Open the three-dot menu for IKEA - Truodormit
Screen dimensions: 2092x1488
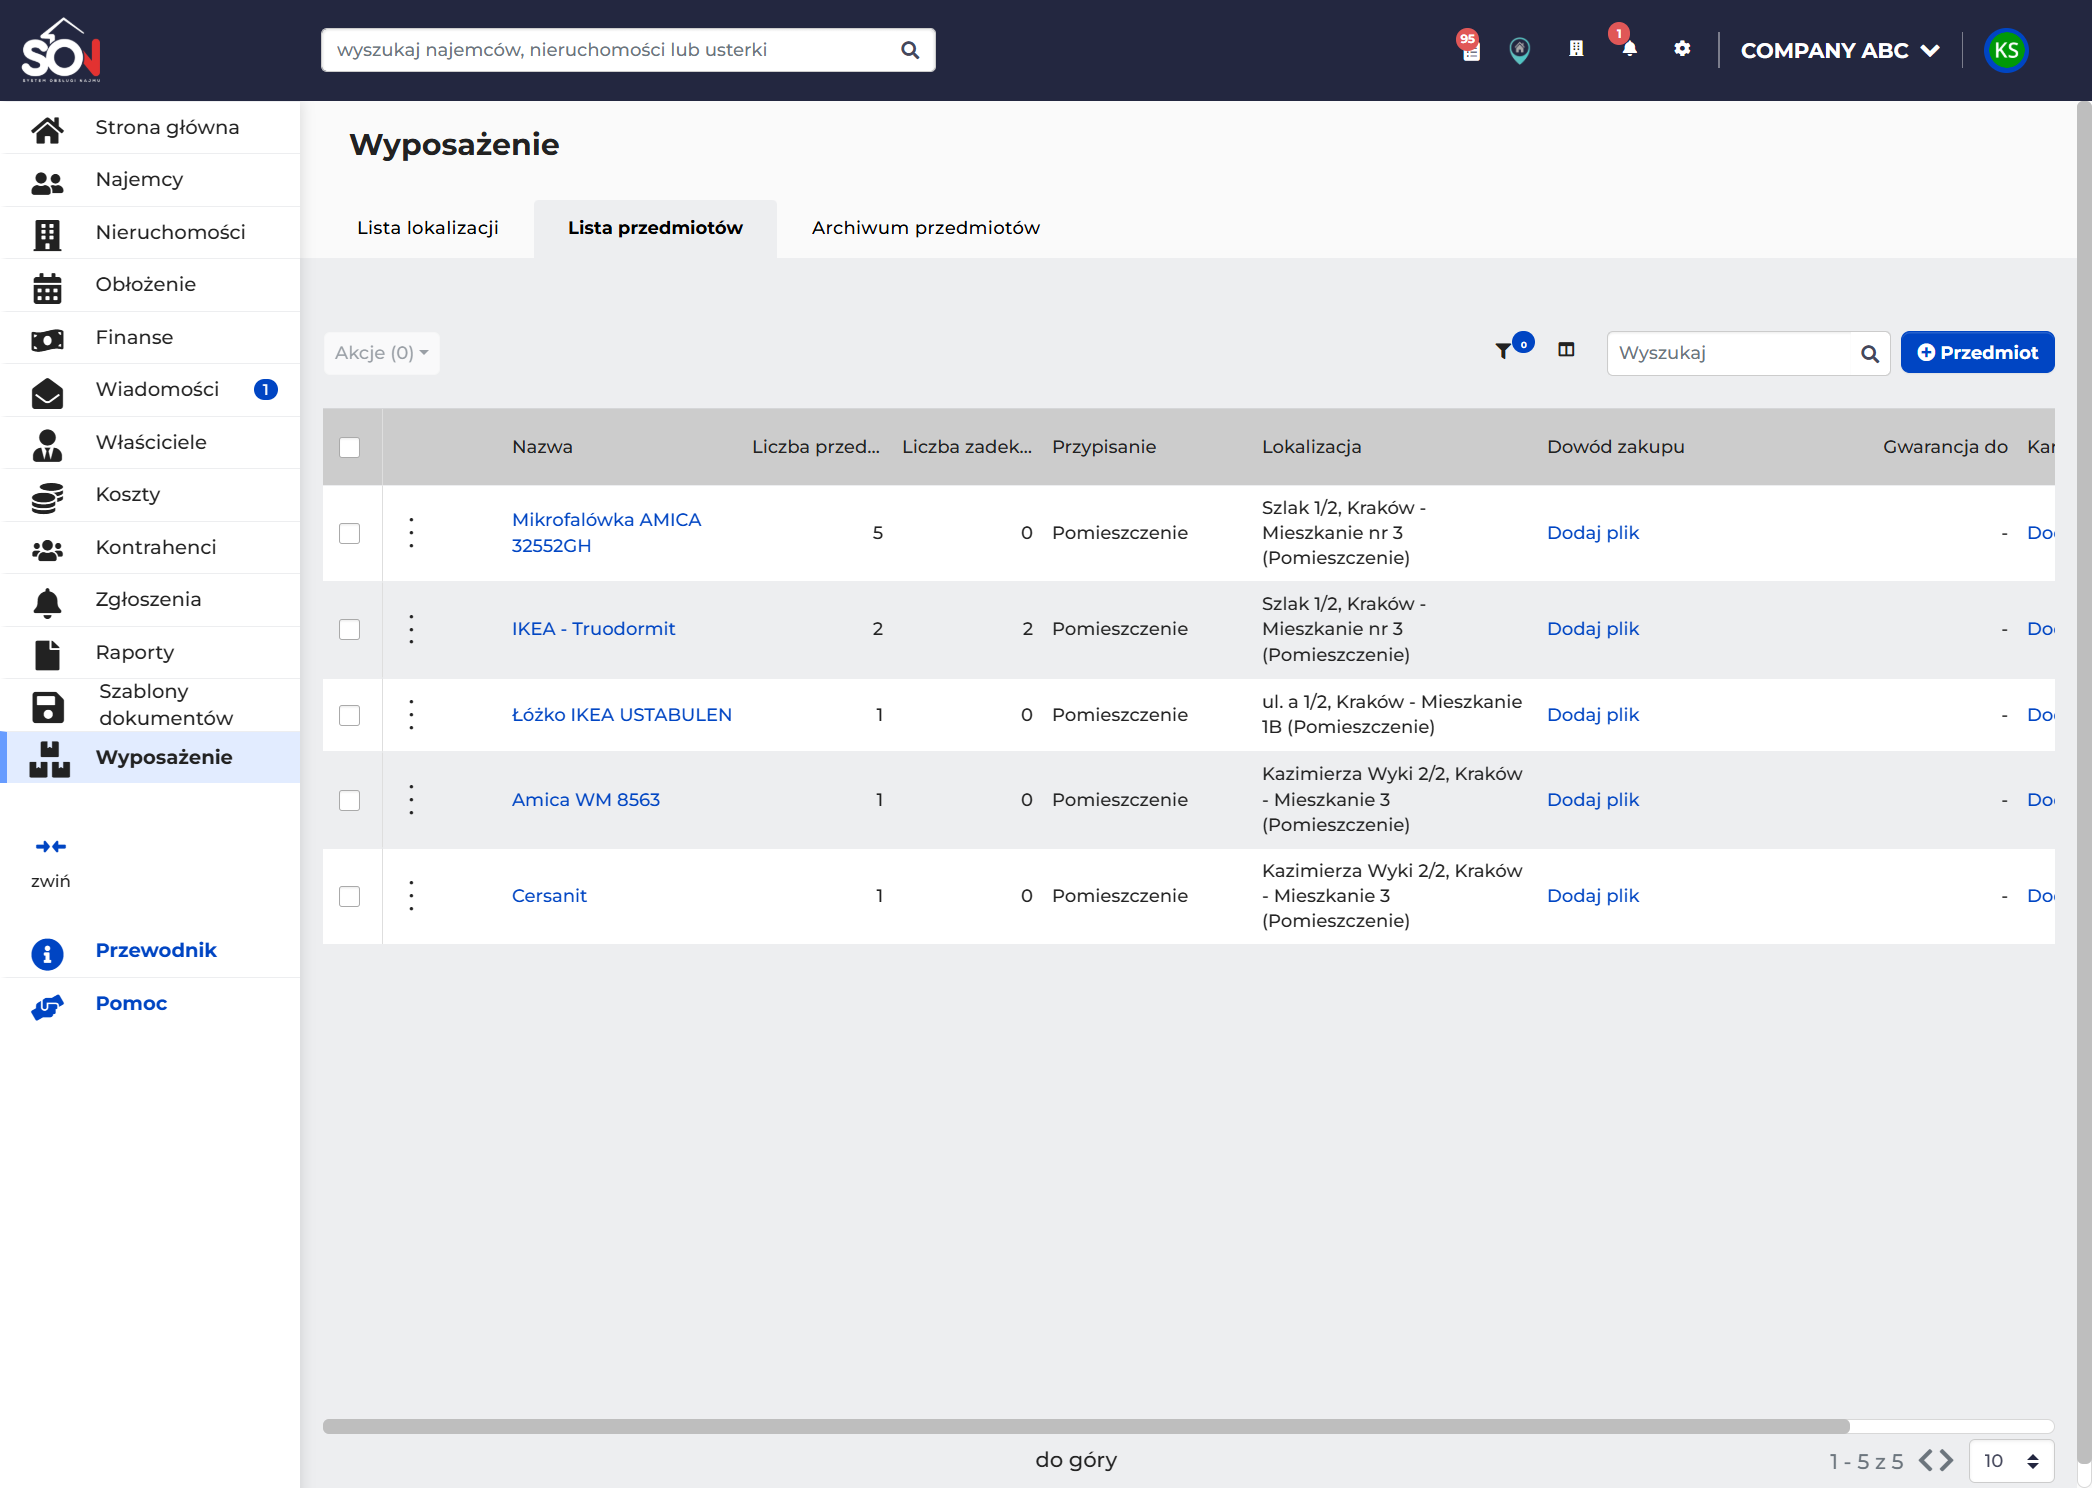(x=411, y=629)
